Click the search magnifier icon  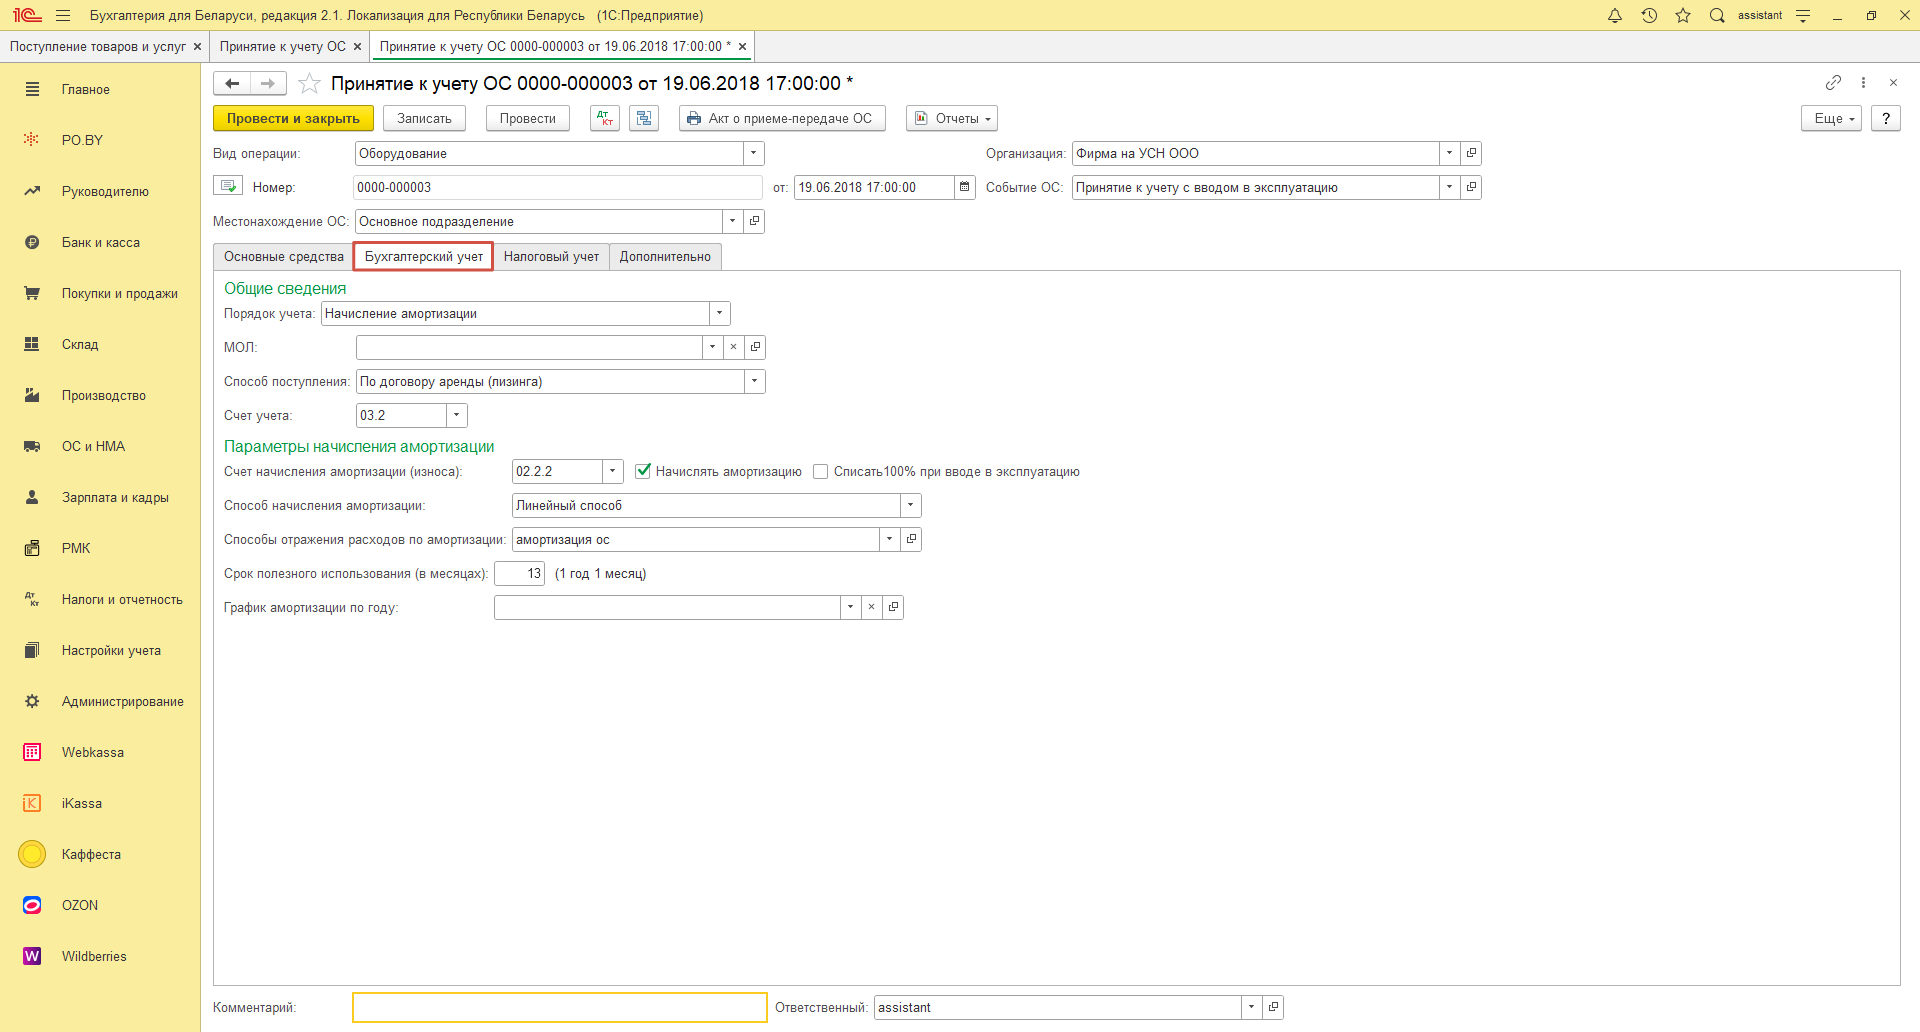(x=1717, y=16)
